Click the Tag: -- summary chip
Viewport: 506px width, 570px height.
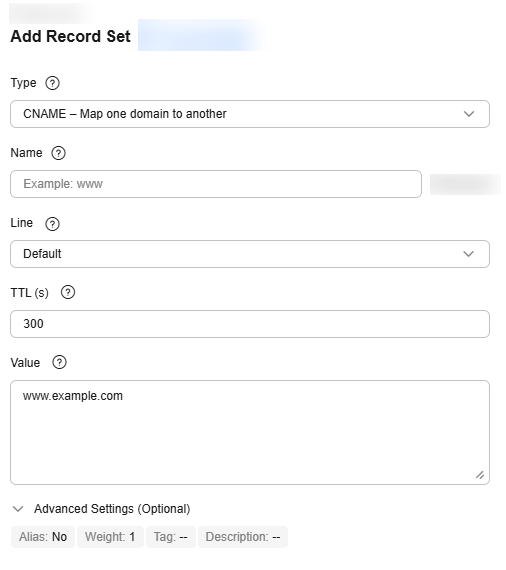coord(171,537)
